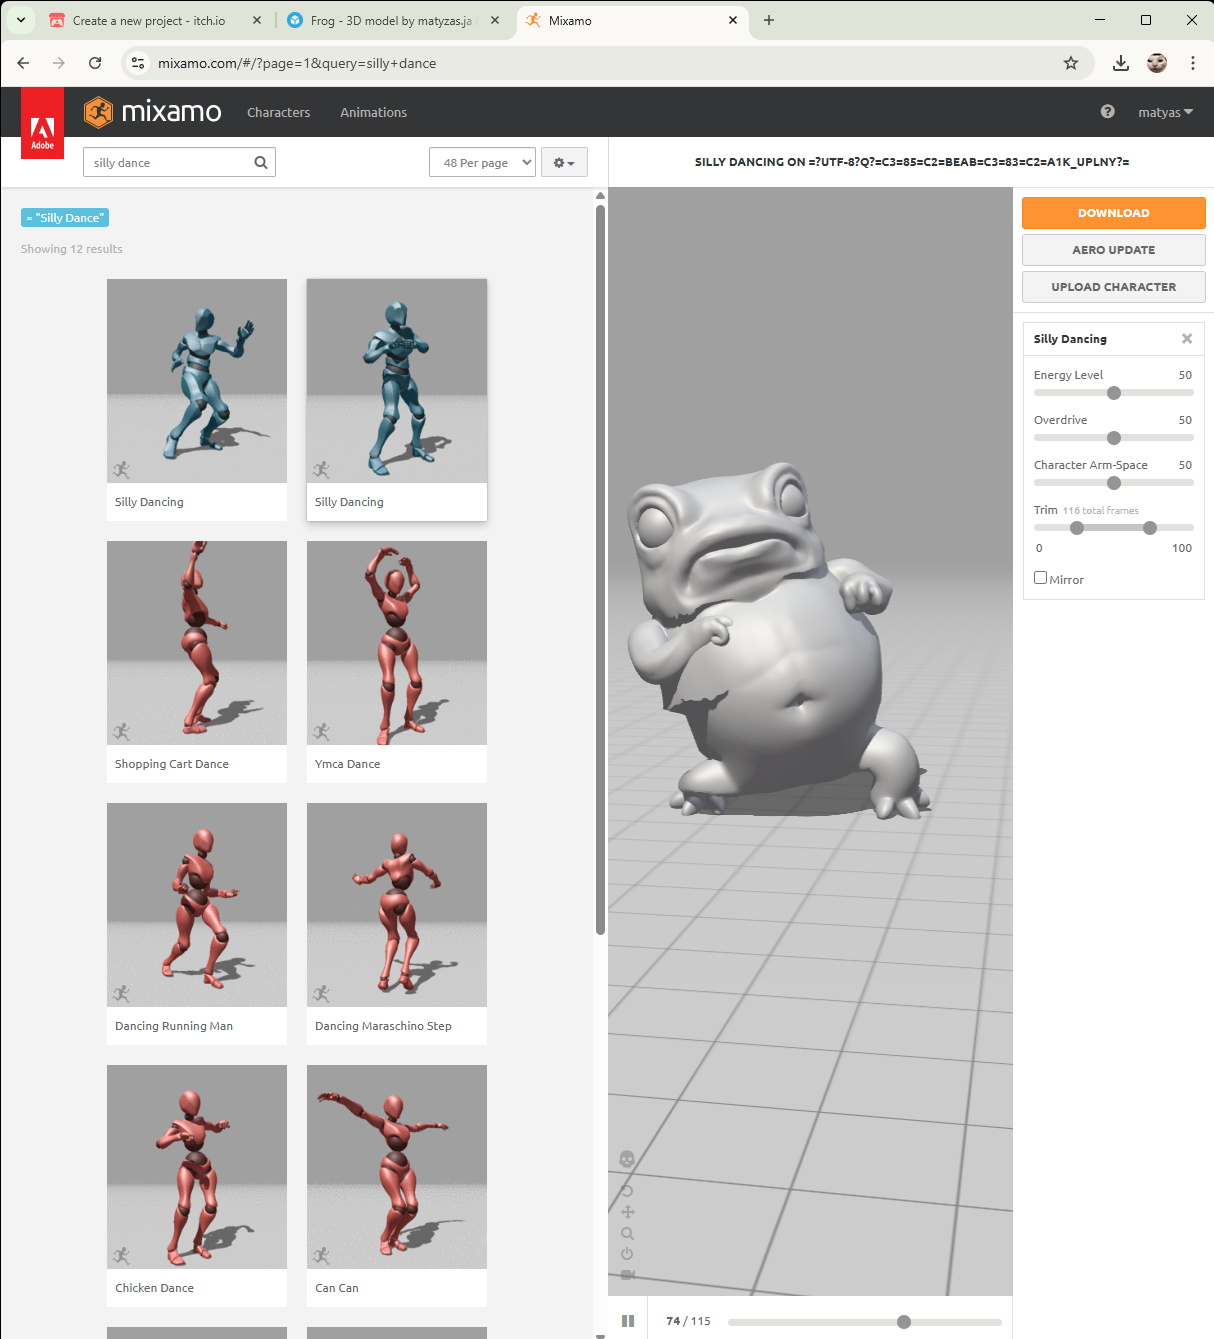This screenshot has width=1214, height=1339.
Task: Enable the Mirror checkbox
Action: [1040, 578]
